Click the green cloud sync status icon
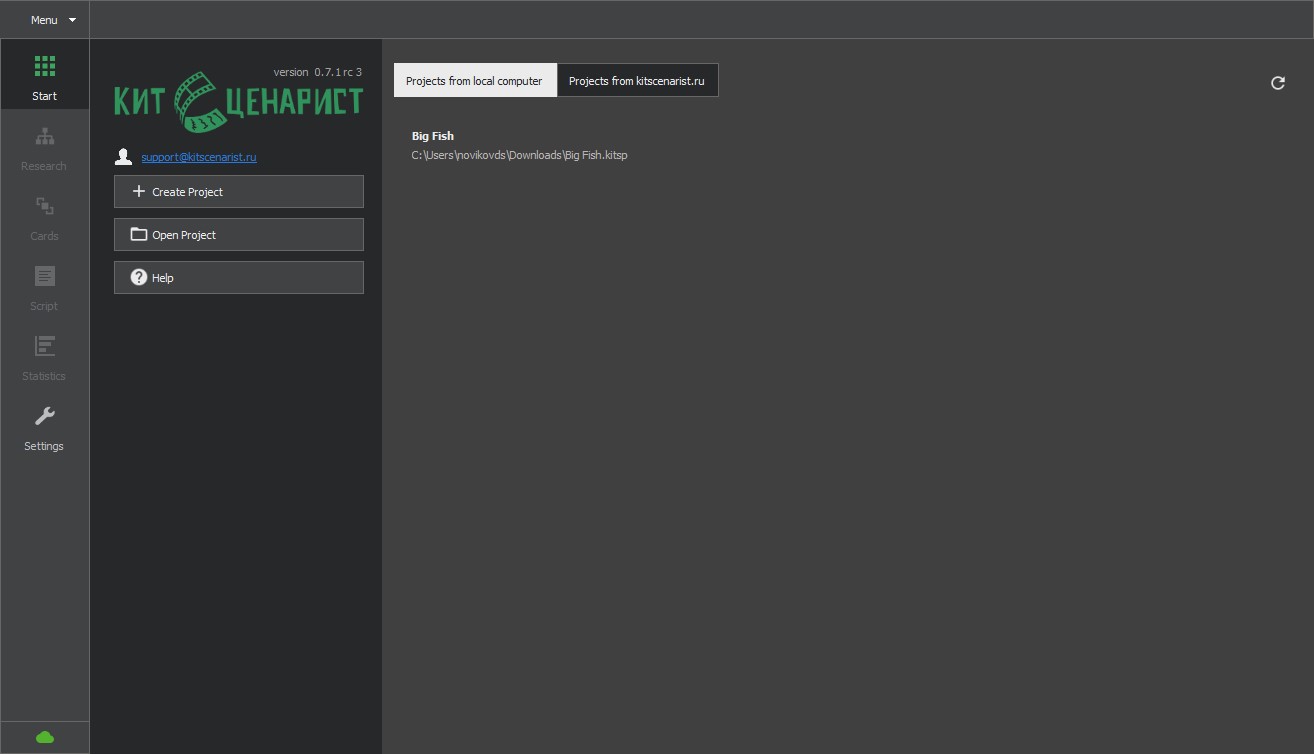This screenshot has width=1314, height=754. (x=44, y=737)
